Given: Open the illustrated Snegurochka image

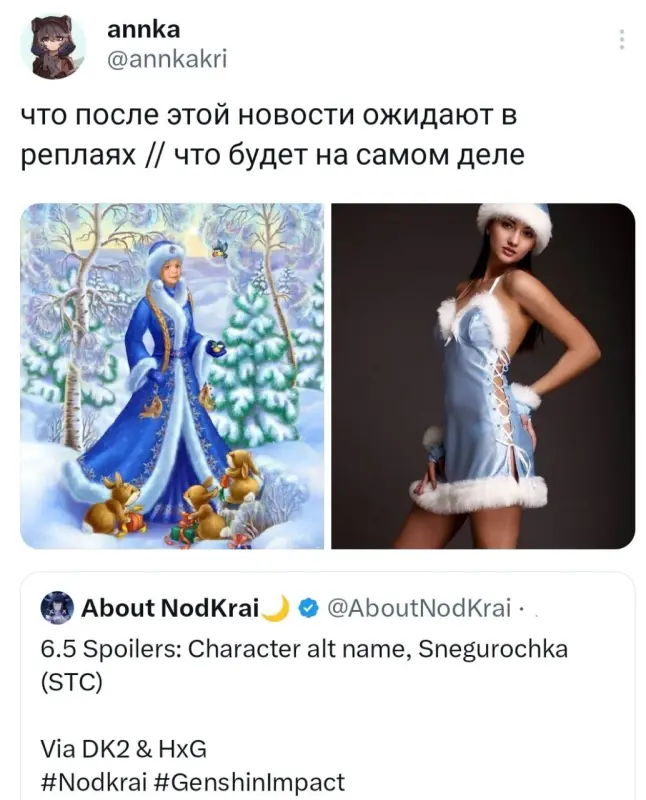Looking at the screenshot, I should pos(172,376).
